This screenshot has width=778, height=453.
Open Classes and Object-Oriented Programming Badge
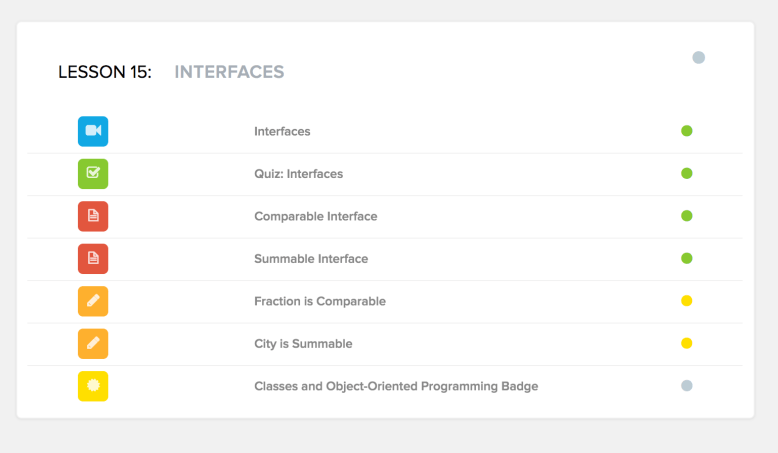tap(395, 386)
